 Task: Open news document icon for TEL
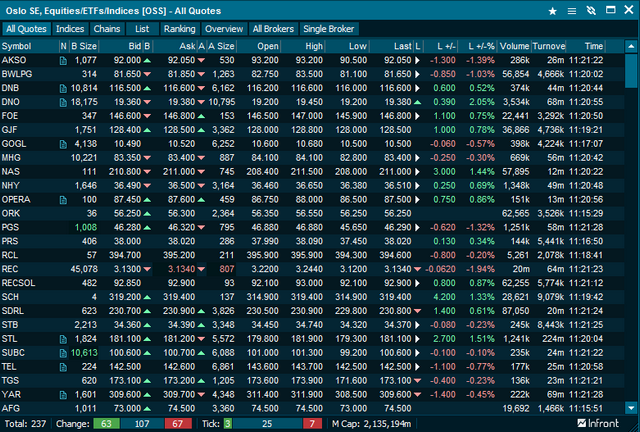[63, 367]
